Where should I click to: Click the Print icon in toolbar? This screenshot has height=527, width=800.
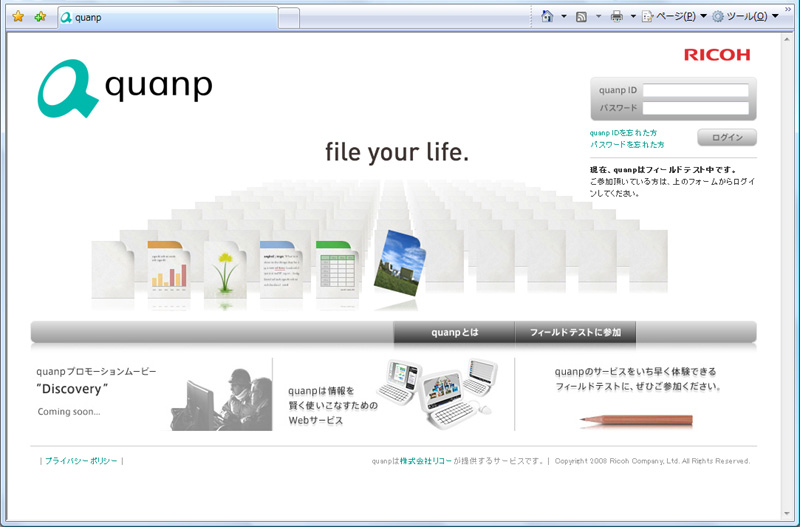[617, 17]
